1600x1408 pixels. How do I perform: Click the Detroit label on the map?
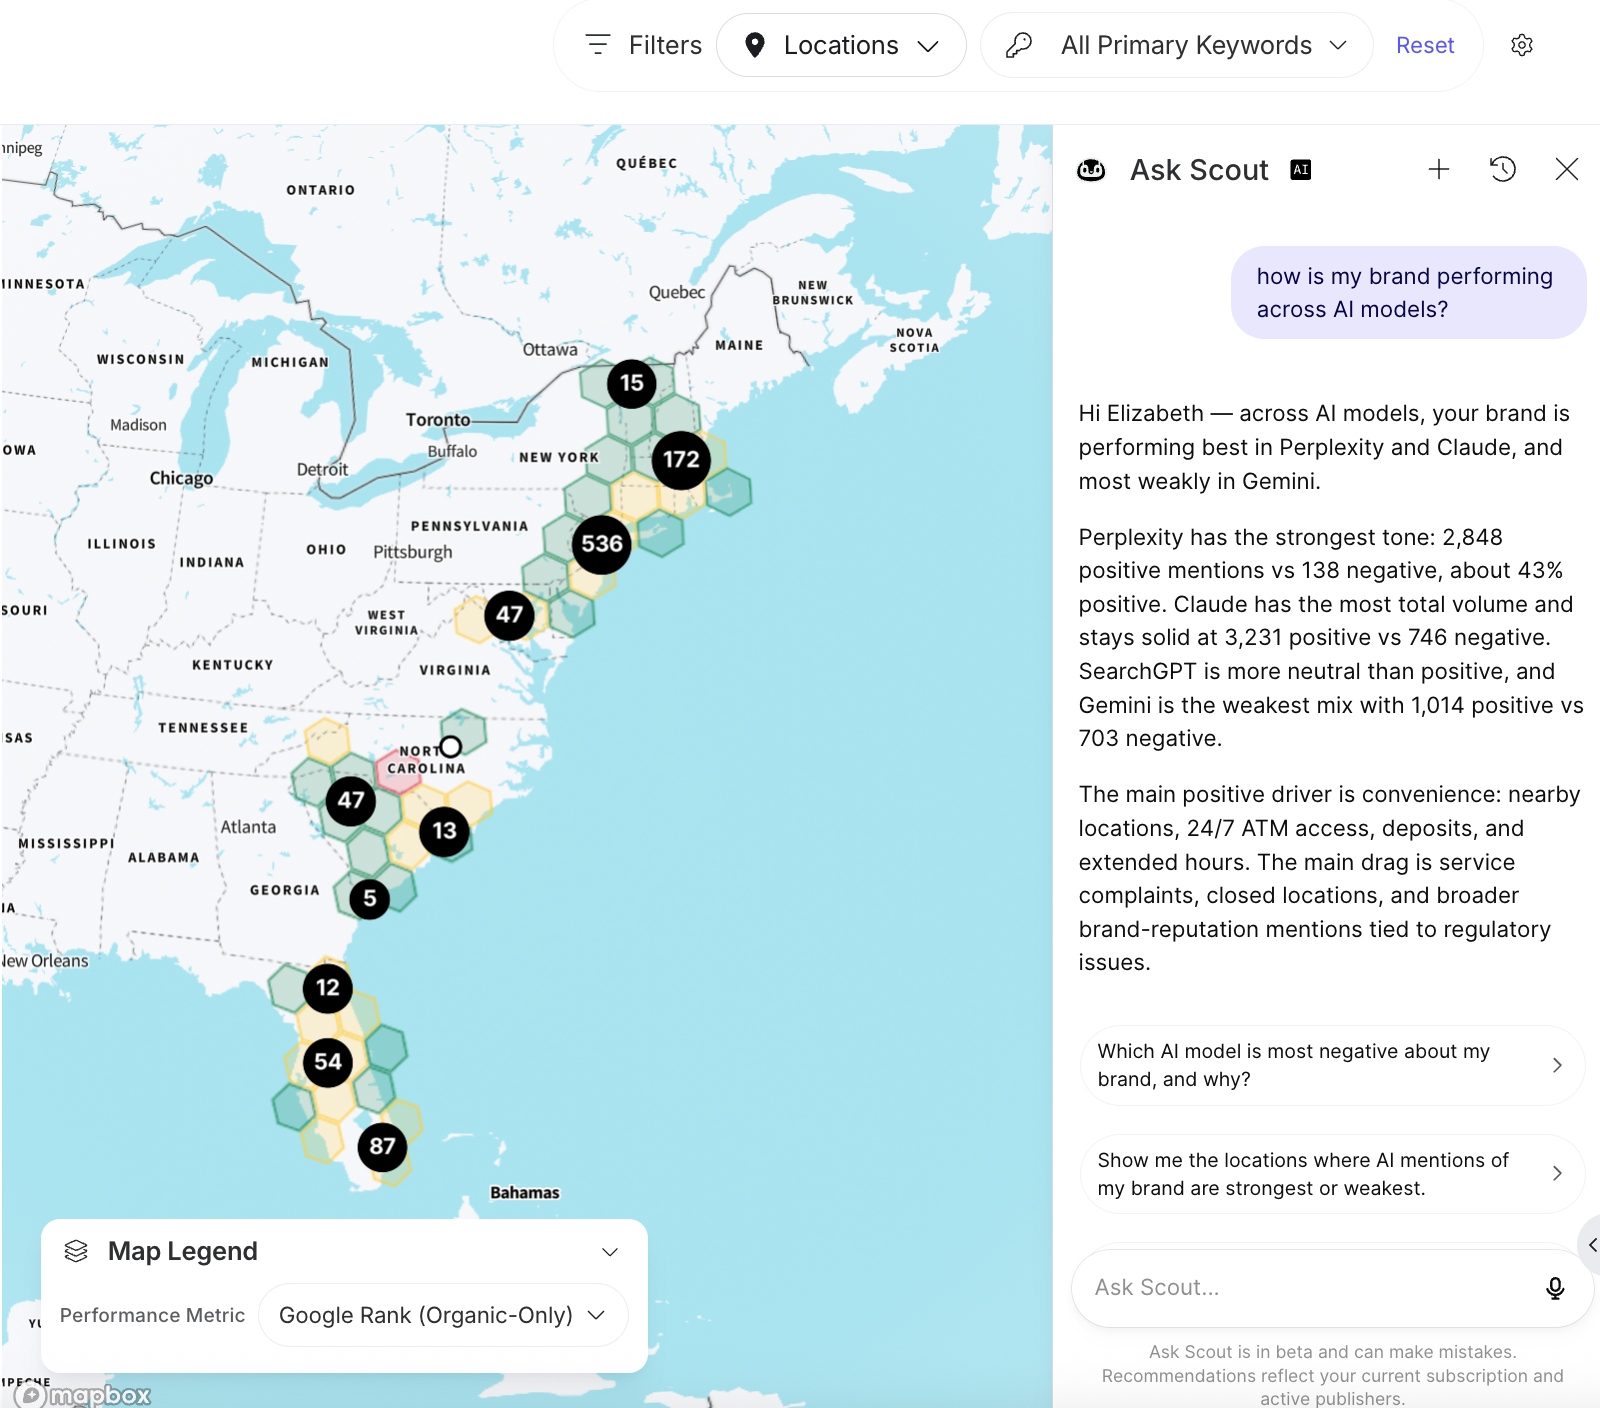[322, 470]
